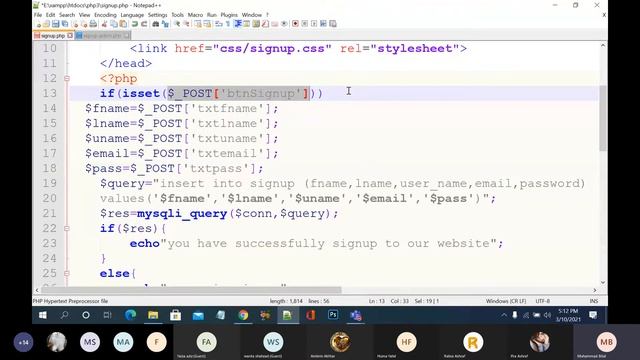The image size is (640, 360).
Task: Click the Find binoculars icon
Action: [156, 24]
